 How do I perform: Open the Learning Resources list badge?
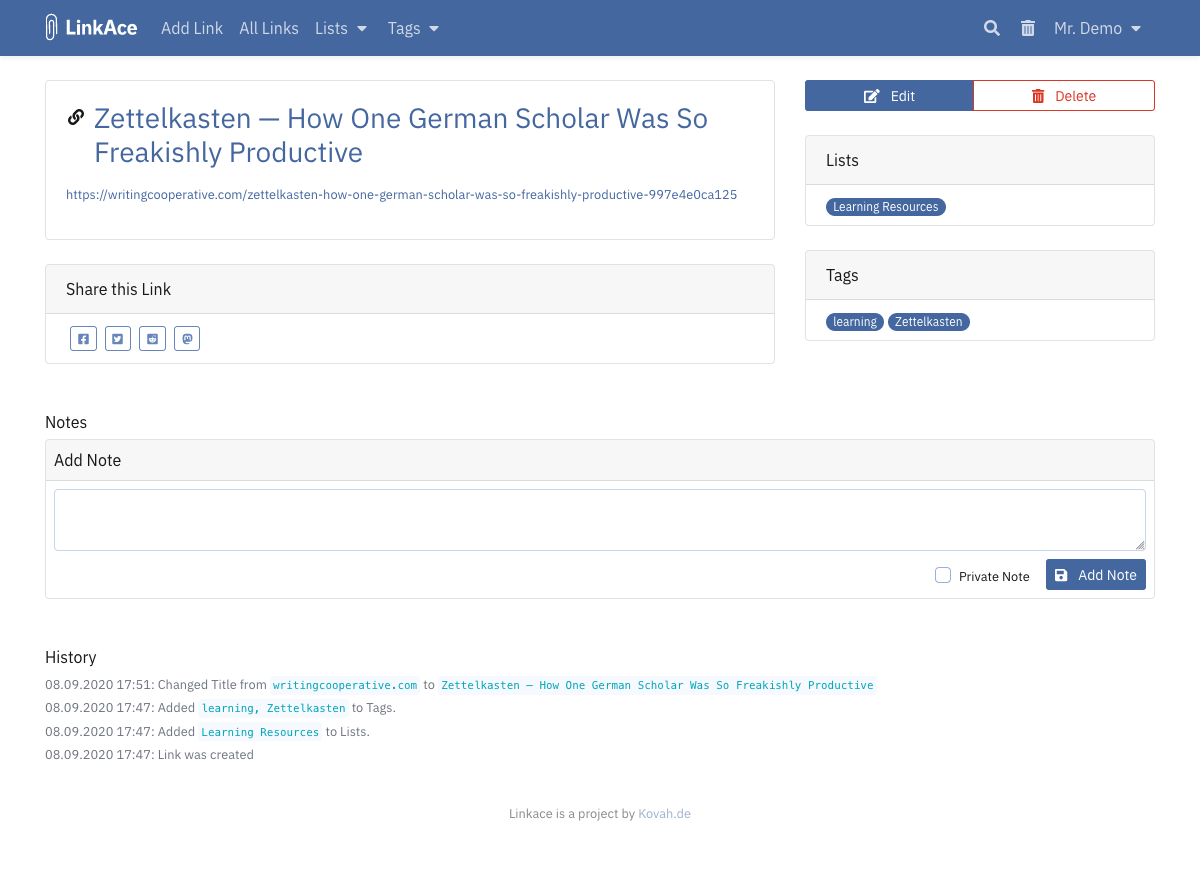pos(886,207)
